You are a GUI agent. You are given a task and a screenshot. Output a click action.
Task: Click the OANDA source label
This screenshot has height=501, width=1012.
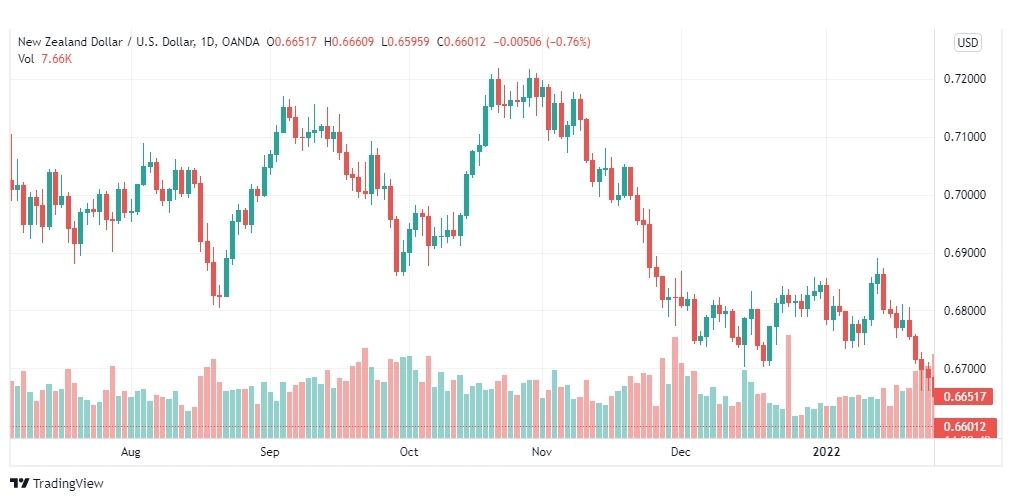click(240, 42)
